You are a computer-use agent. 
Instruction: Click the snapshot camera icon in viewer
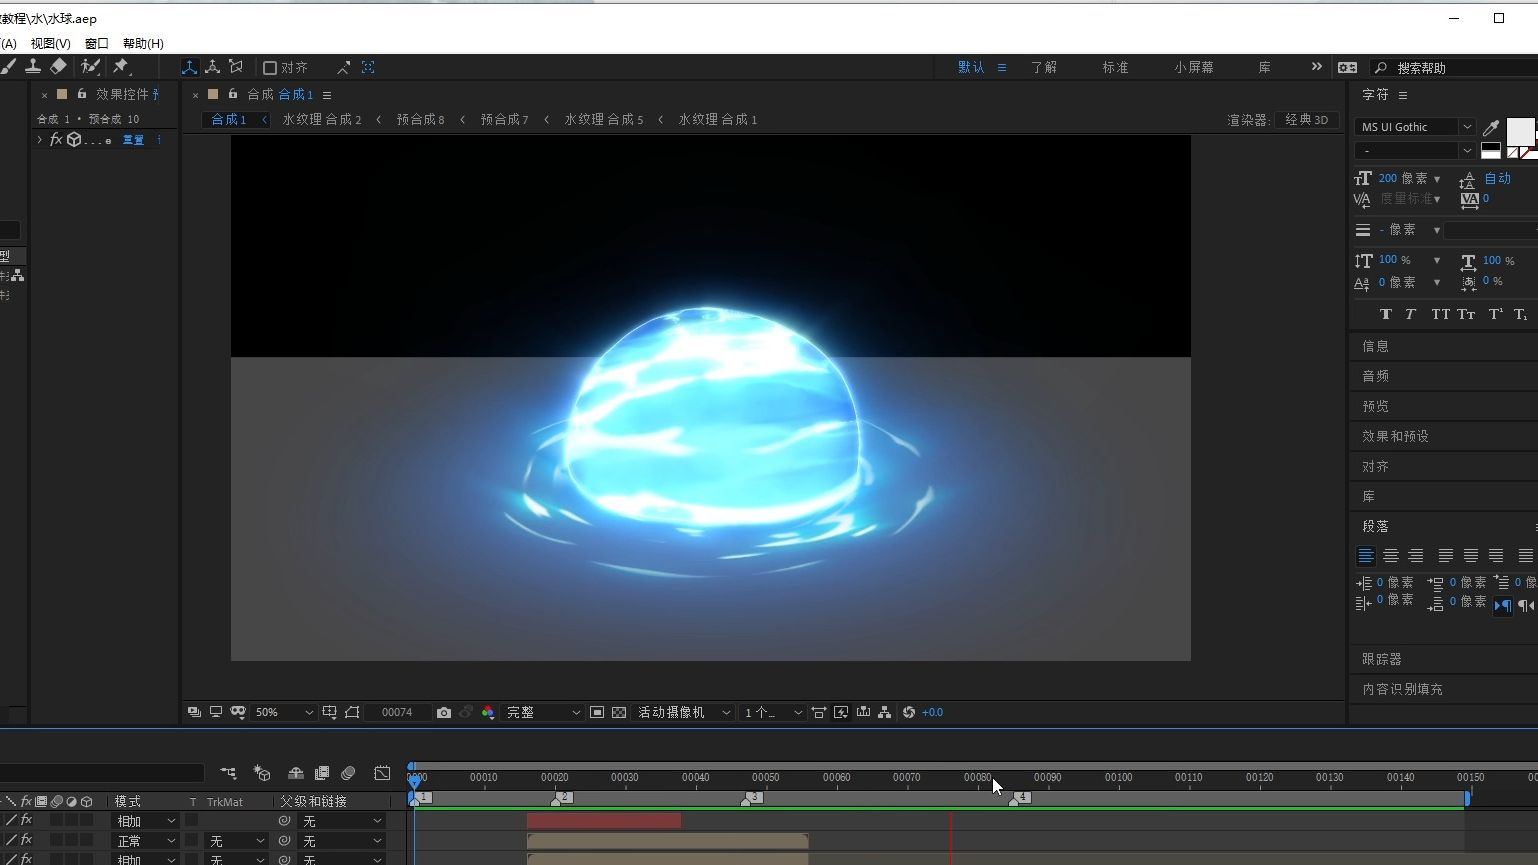pos(444,712)
